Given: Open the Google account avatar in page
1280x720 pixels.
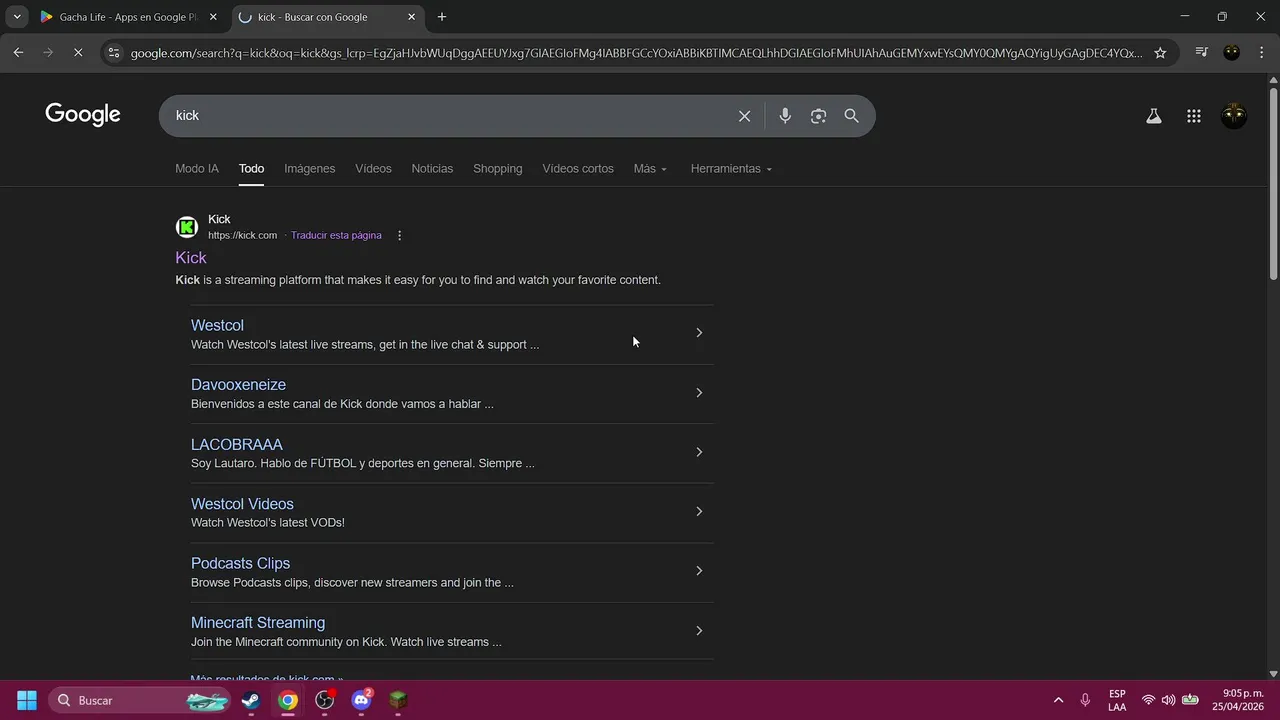Looking at the screenshot, I should 1234,116.
